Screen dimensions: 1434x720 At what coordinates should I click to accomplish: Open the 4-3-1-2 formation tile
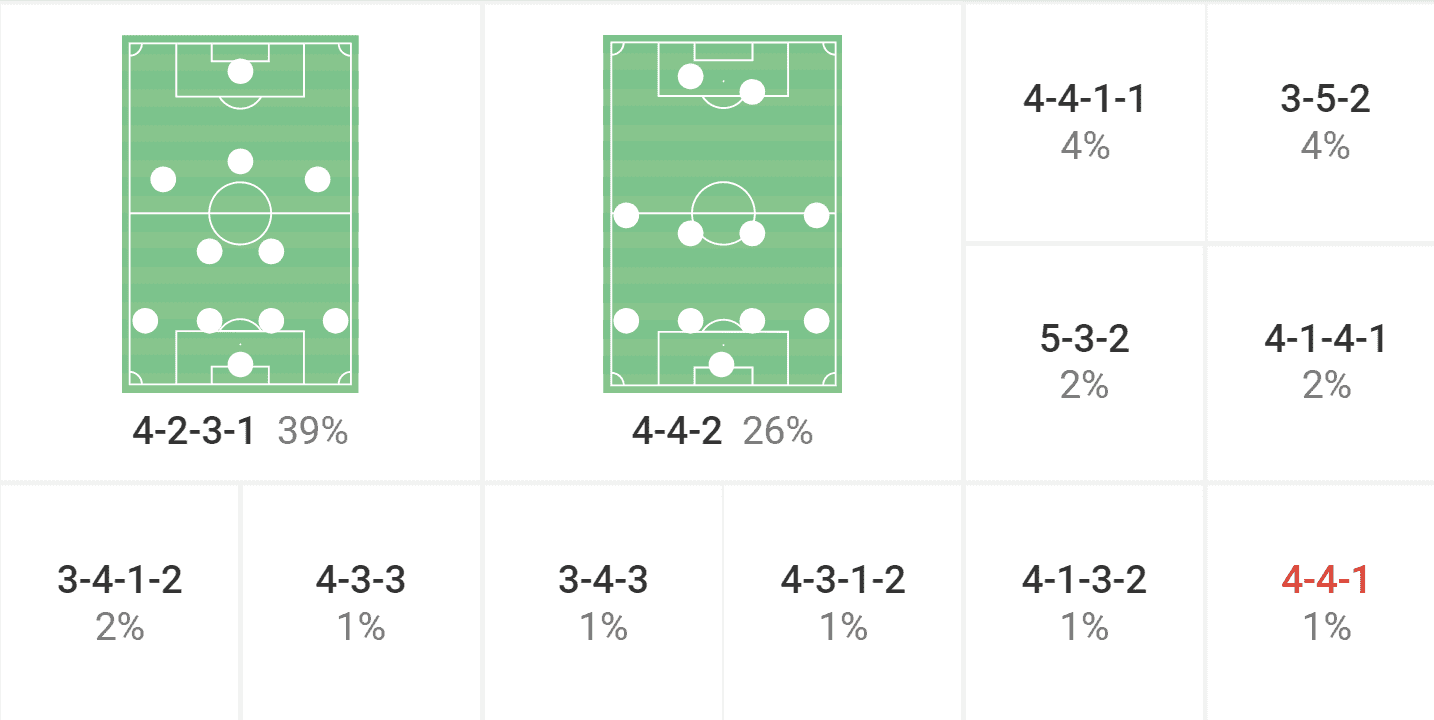[843, 602]
